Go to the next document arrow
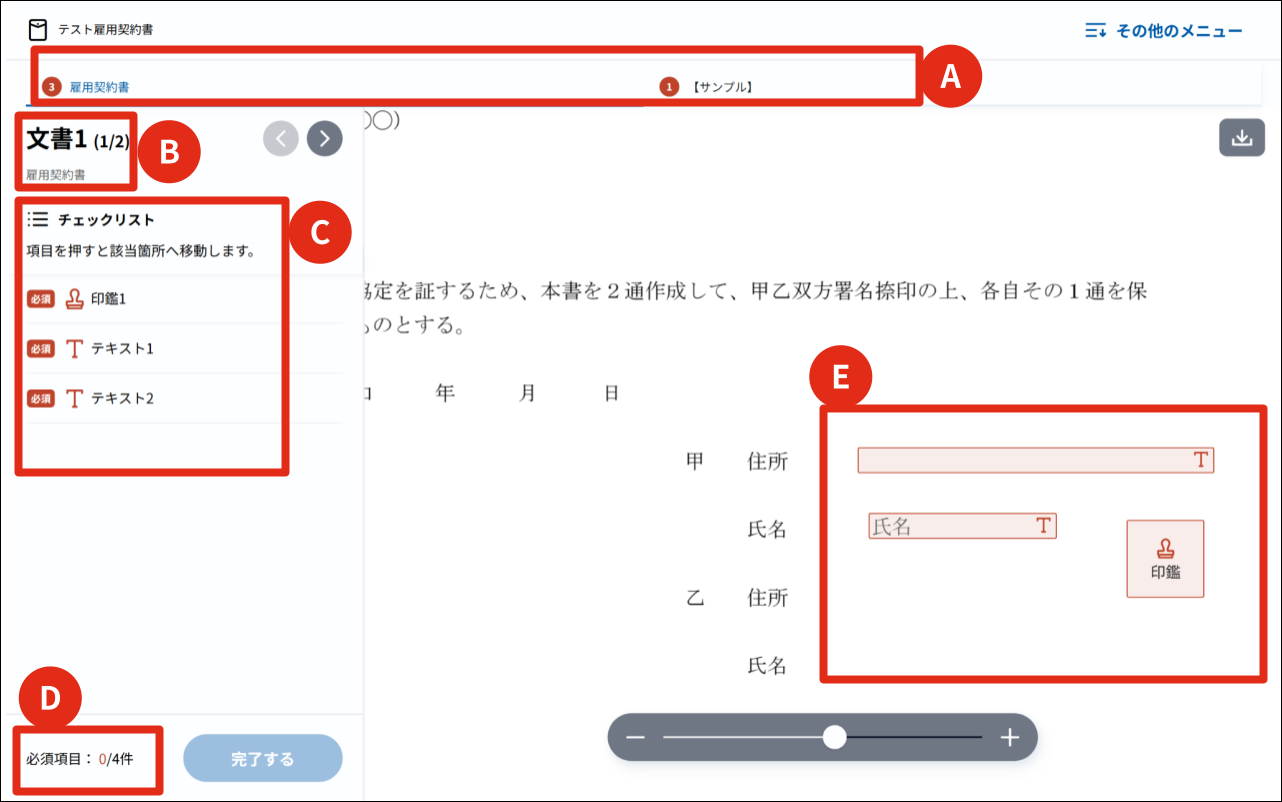The height and width of the screenshot is (802, 1282). (x=325, y=139)
